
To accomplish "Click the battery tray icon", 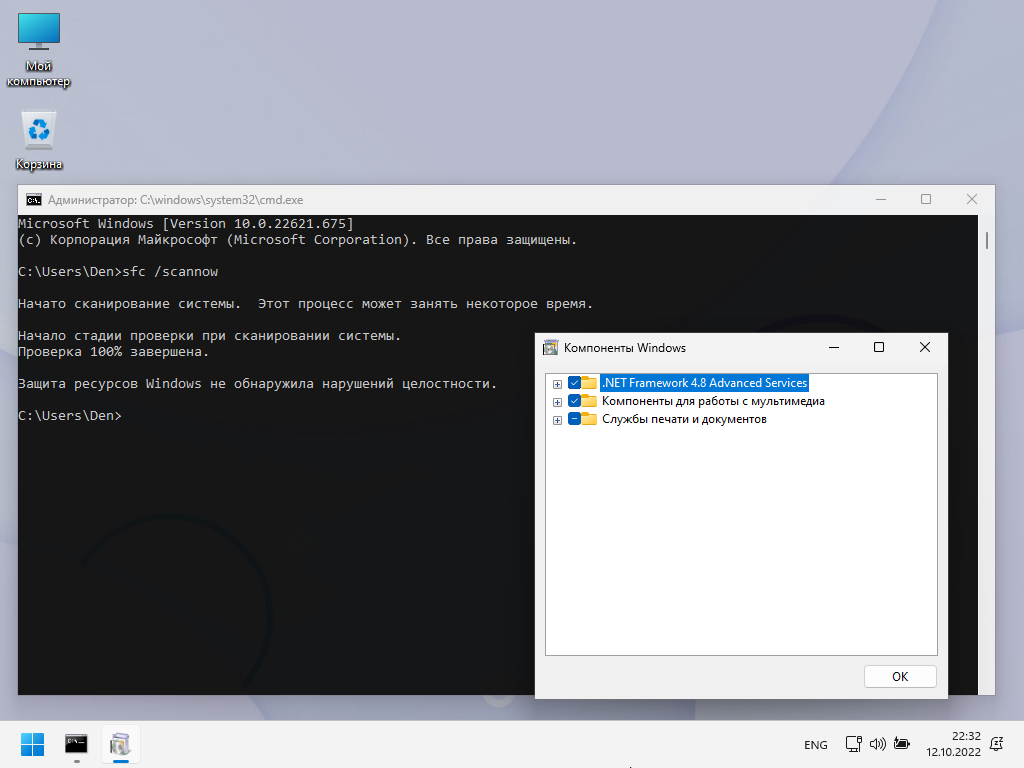I will click(902, 744).
